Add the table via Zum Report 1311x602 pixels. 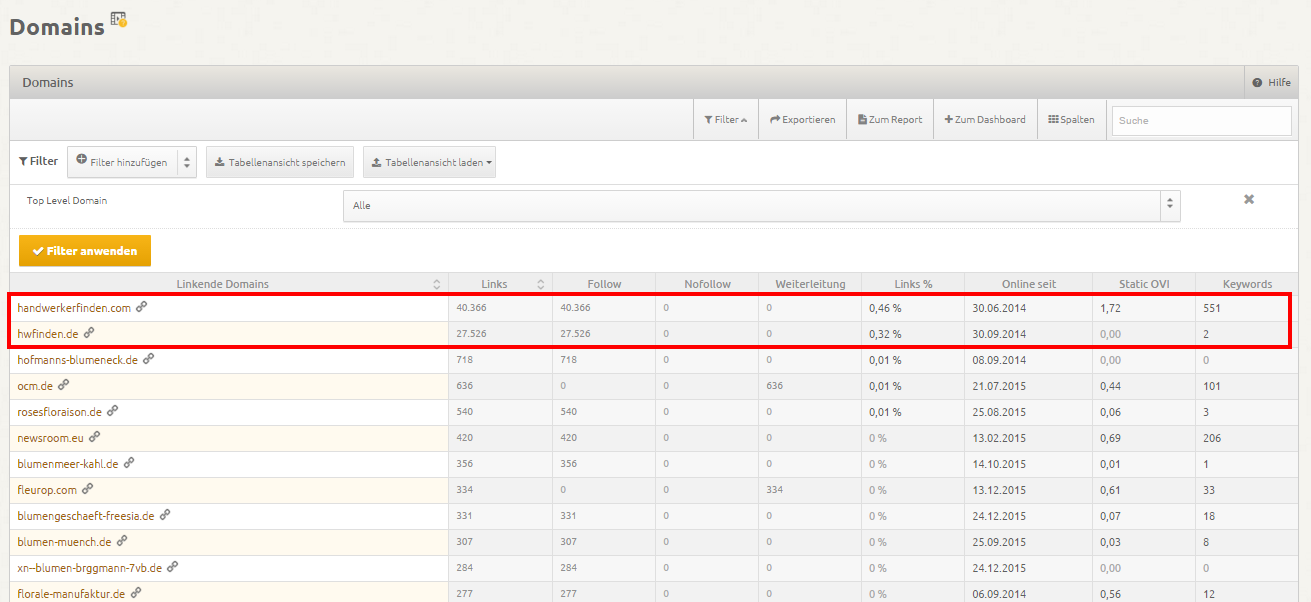(x=890, y=120)
